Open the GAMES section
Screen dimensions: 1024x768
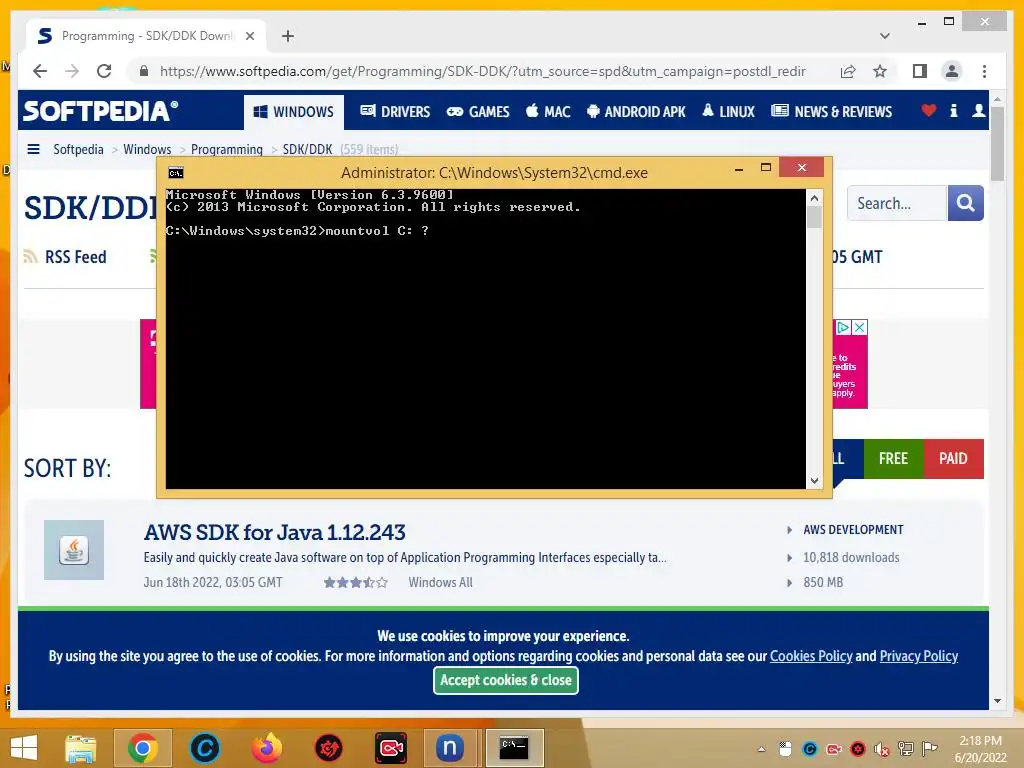pyautogui.click(x=477, y=112)
